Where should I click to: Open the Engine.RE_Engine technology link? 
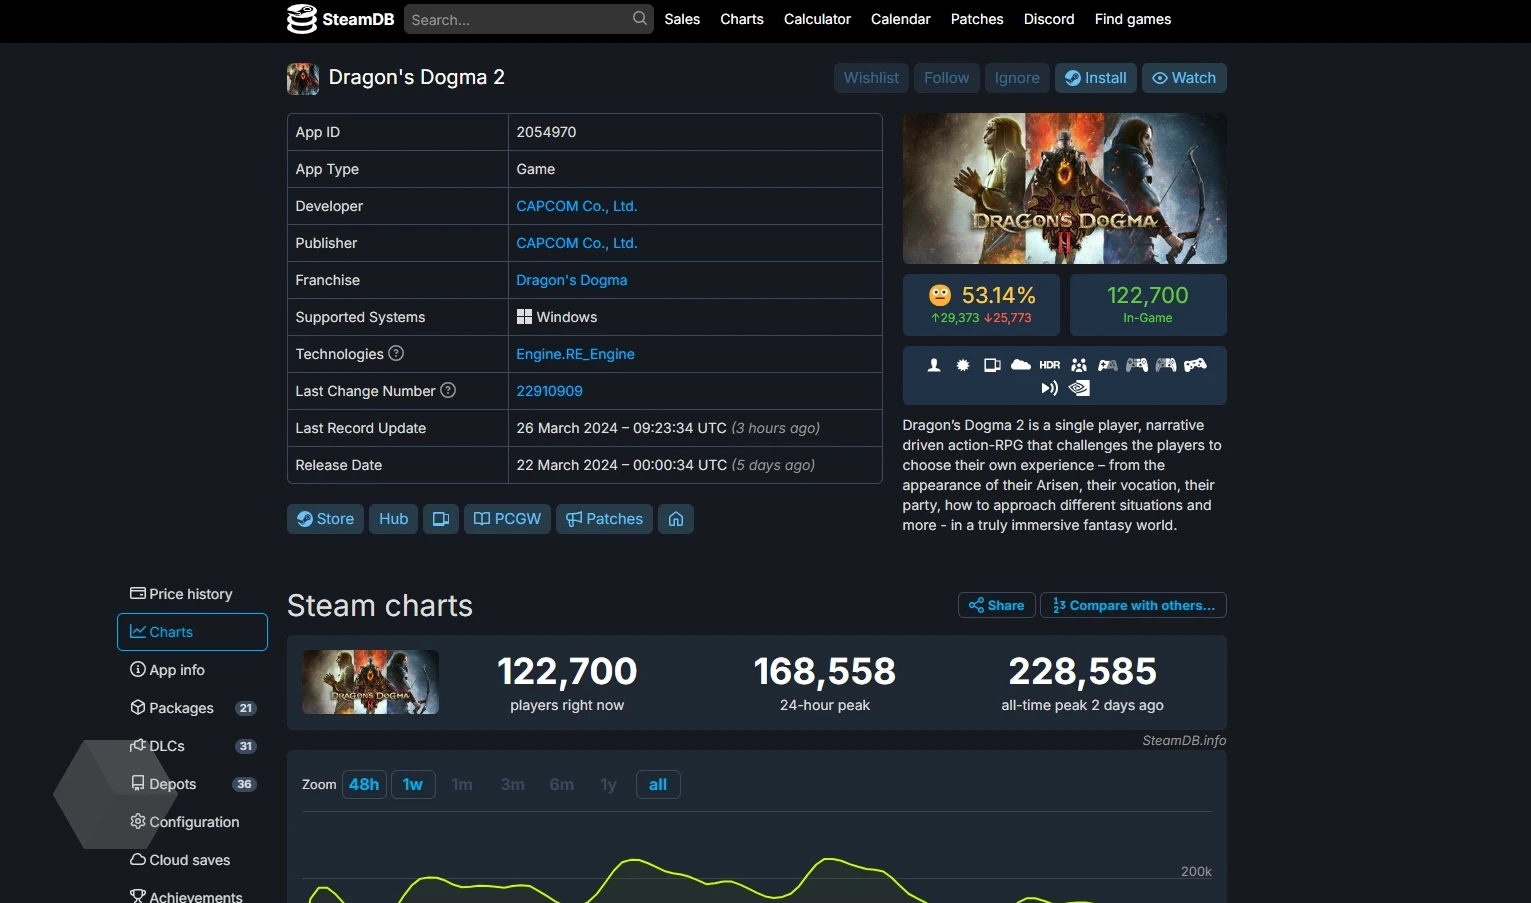[x=575, y=354]
